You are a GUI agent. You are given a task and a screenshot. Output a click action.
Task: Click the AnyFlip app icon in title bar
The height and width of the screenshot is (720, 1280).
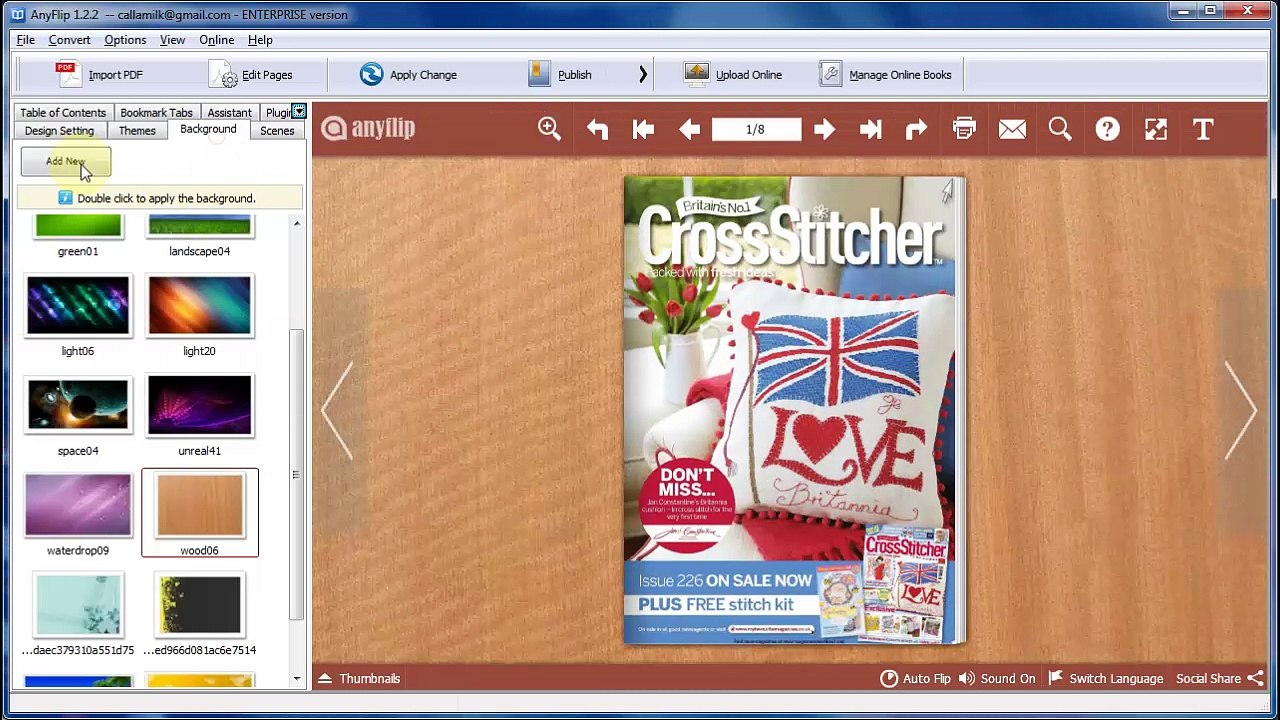coord(17,14)
